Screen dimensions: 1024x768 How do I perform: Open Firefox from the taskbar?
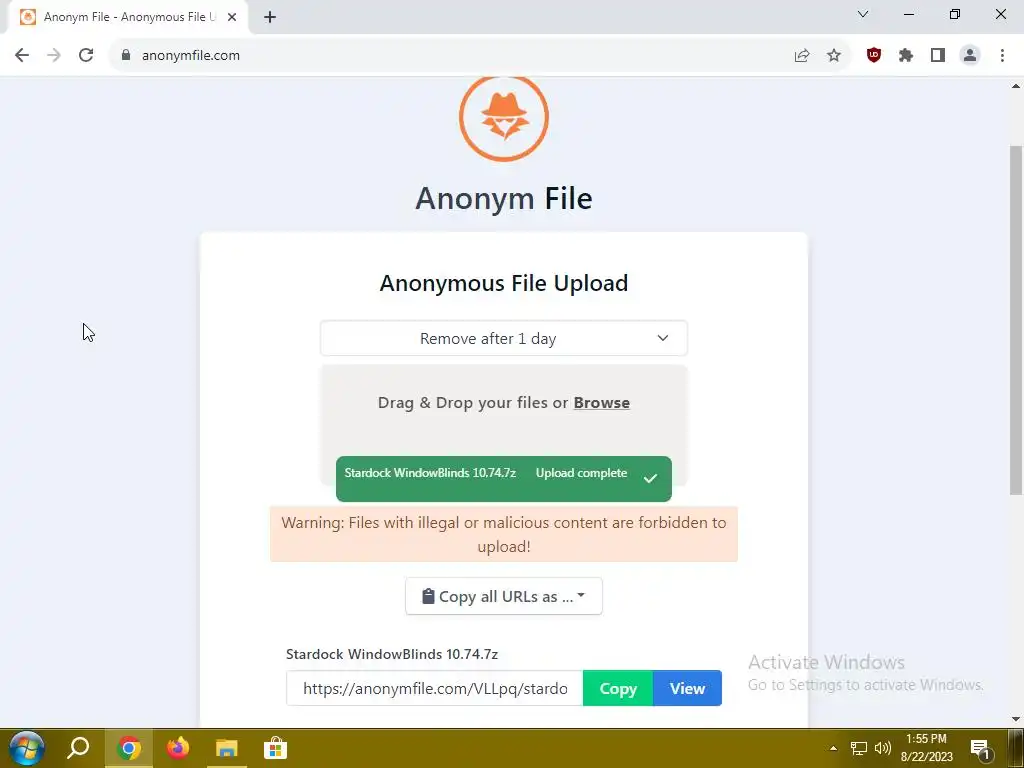pyautogui.click(x=178, y=748)
